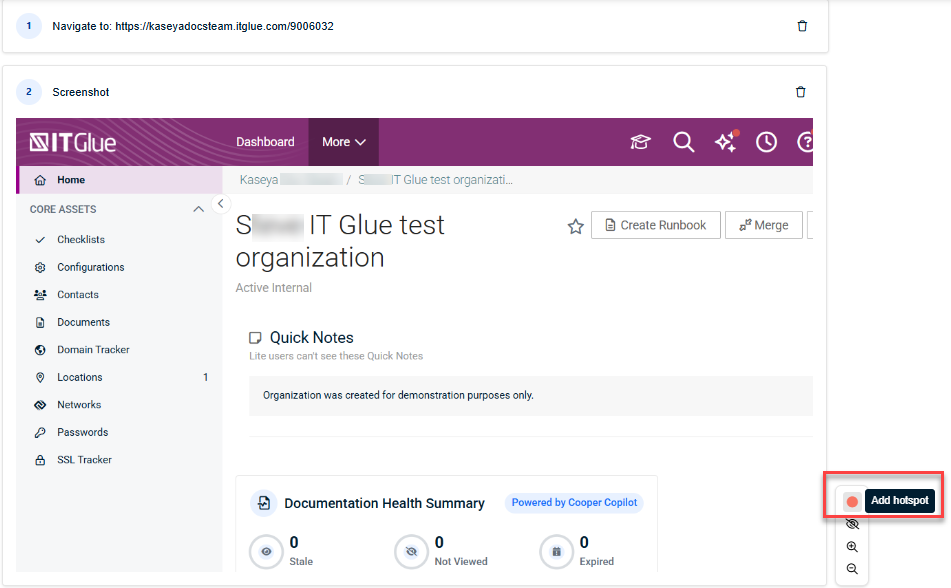Image resolution: width=951 pixels, height=588 pixels.
Task: Click the Powered by Cooper Copilot badge
Action: 574,502
